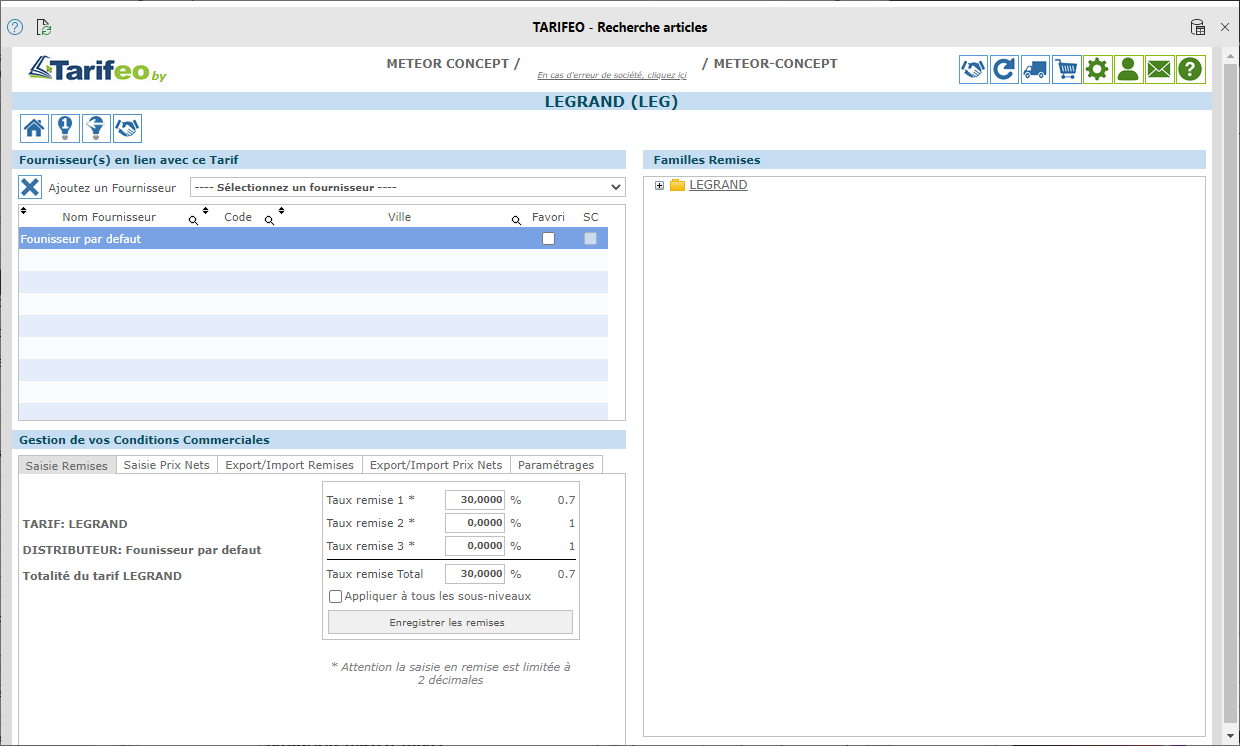This screenshot has width=1240, height=746.
Task: Click 'DISTRIBUTEUR: Founisseur par defaut' text
Action: [x=142, y=549]
